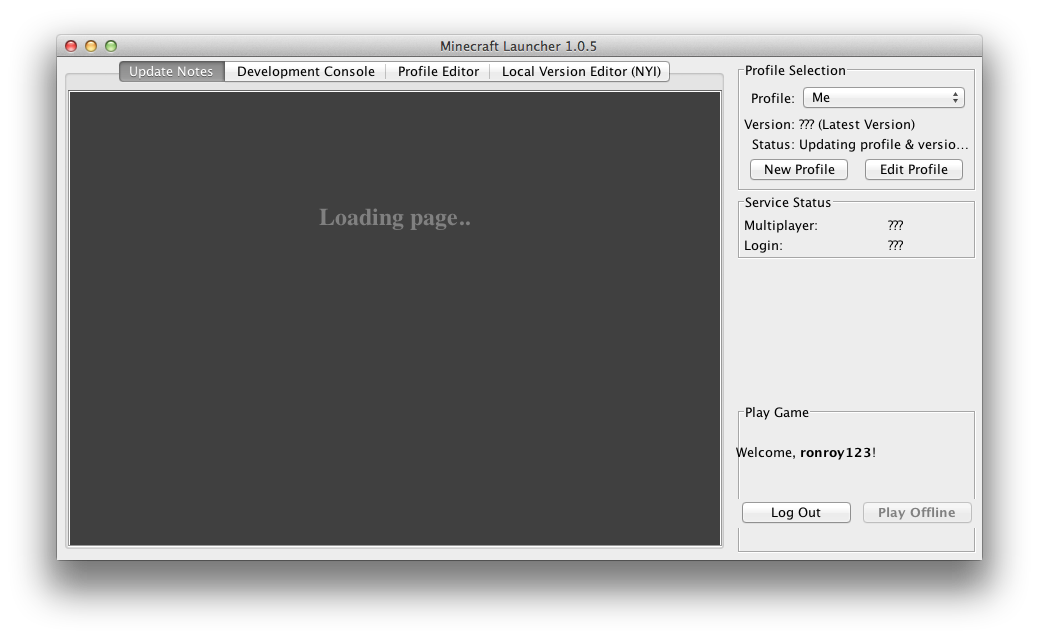Close the Minecraft Launcher window with red button
The image size is (1039, 639).
[71, 46]
